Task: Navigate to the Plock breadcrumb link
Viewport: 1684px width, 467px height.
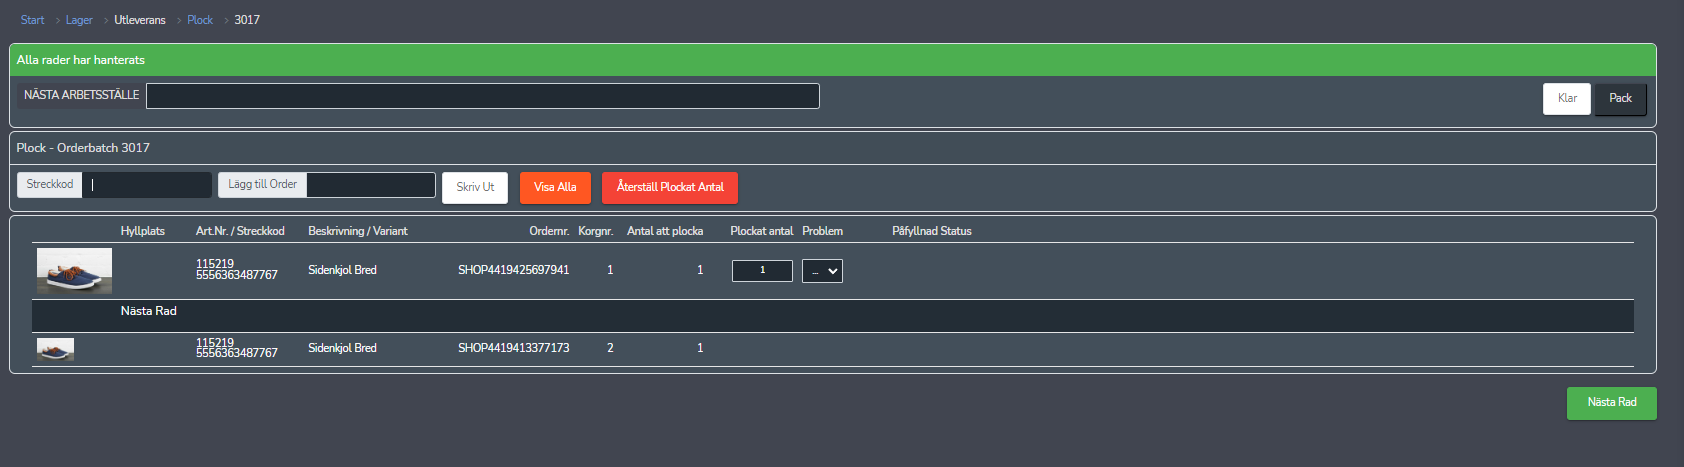Action: 200,20
